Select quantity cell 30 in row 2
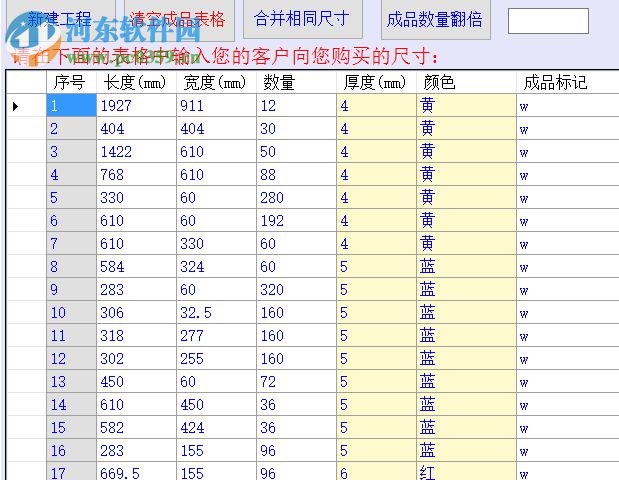This screenshot has width=619, height=480. 296,129
